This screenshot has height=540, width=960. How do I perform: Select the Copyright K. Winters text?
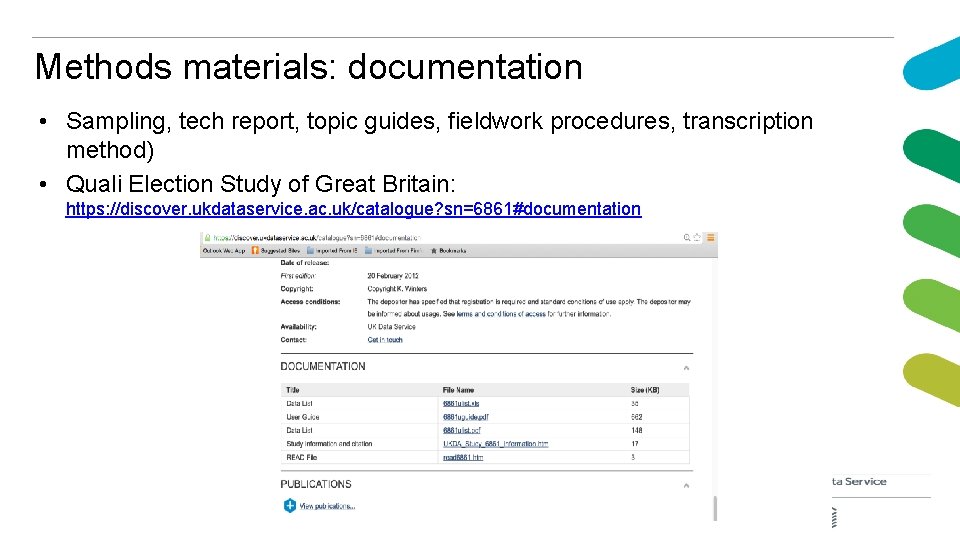click(x=397, y=289)
